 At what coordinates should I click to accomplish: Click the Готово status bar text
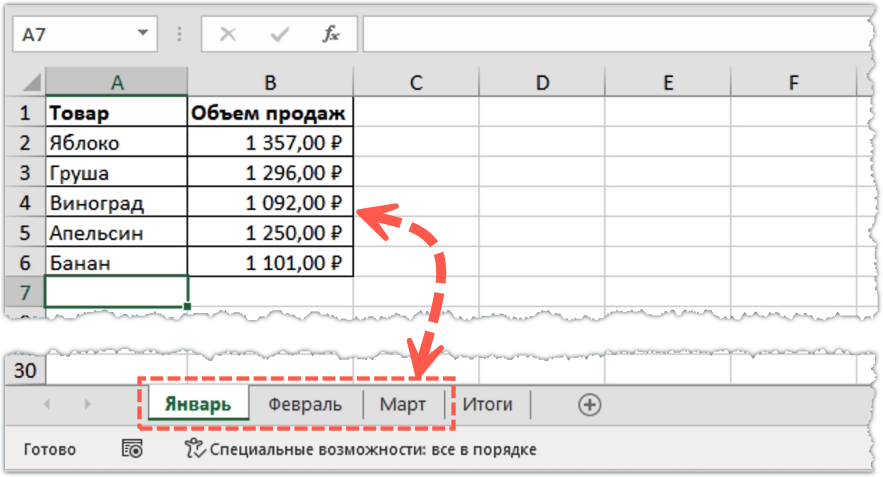point(50,449)
